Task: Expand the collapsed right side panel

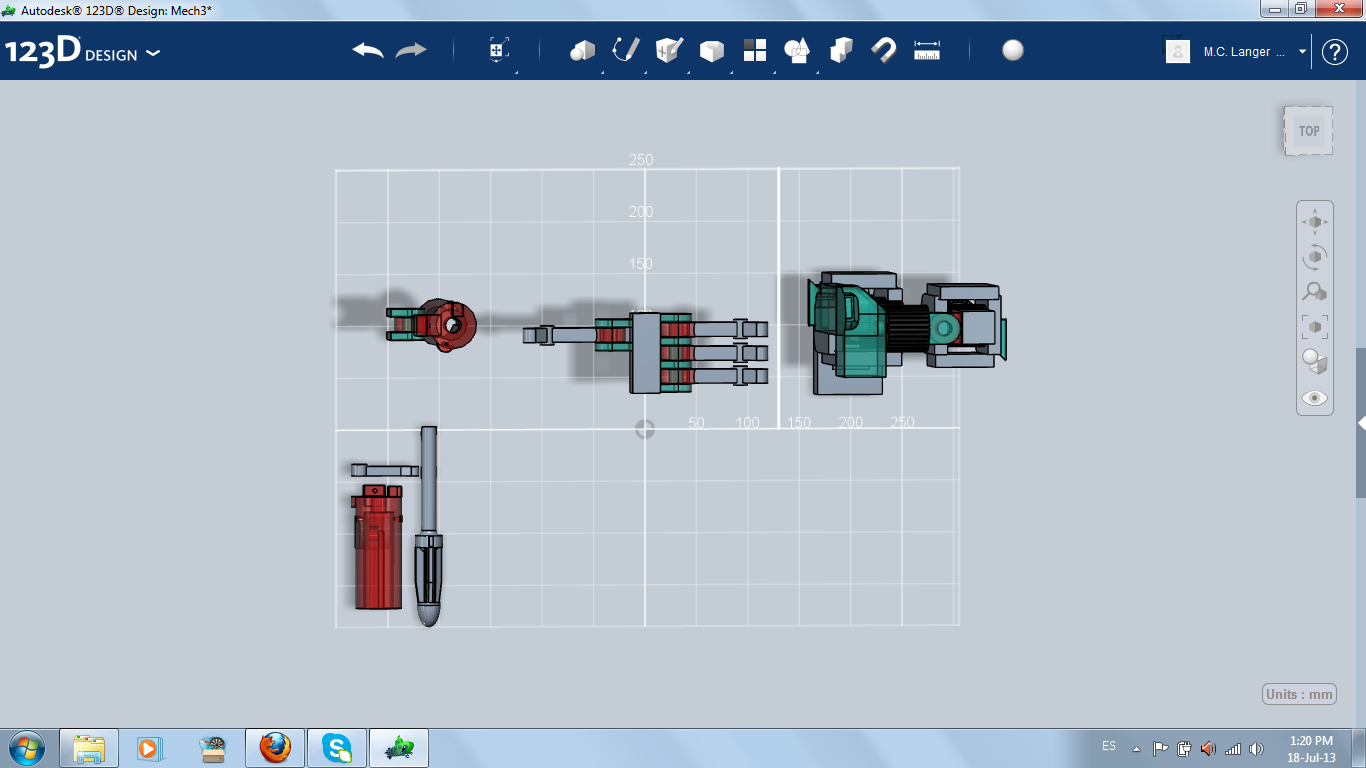Action: coord(1361,423)
